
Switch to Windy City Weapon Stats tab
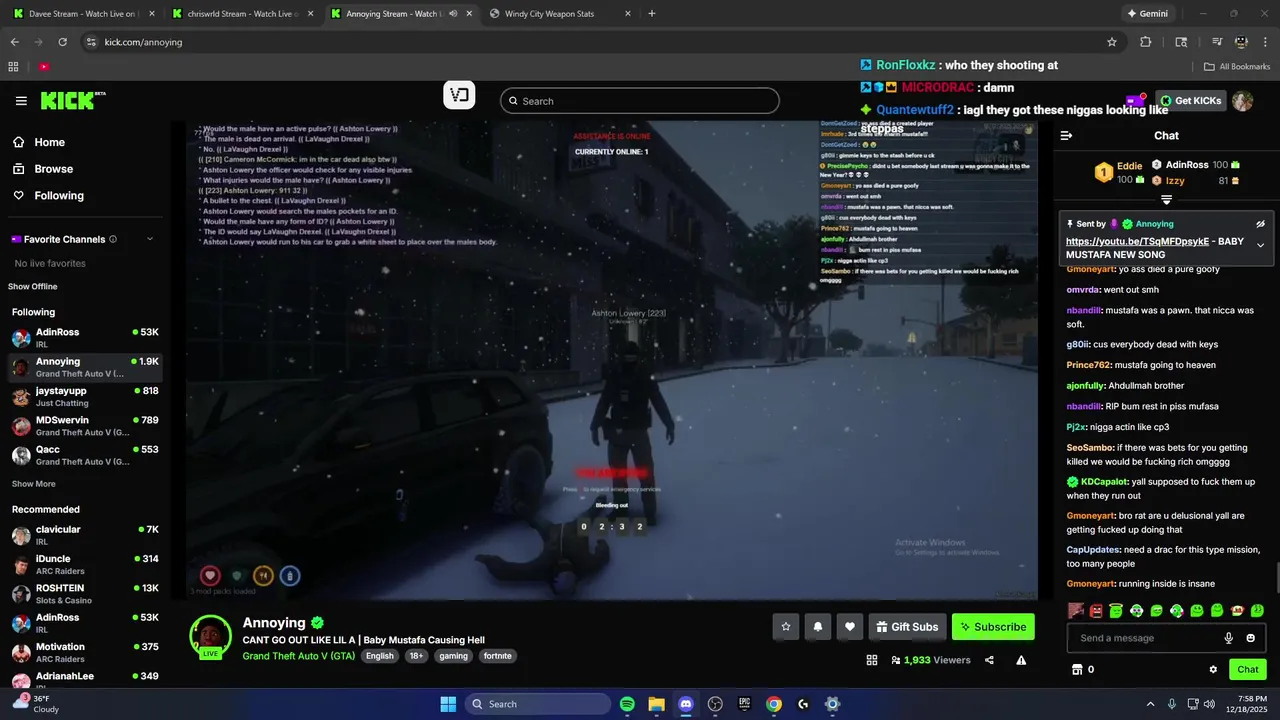tap(560, 14)
